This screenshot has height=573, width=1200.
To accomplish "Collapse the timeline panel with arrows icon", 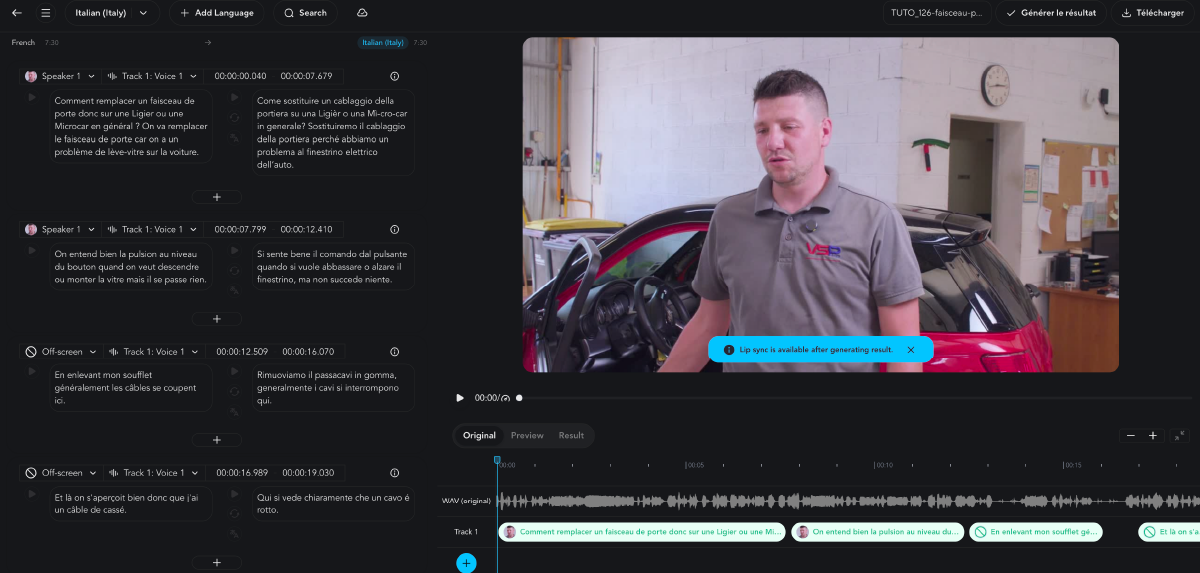I will [x=1179, y=436].
